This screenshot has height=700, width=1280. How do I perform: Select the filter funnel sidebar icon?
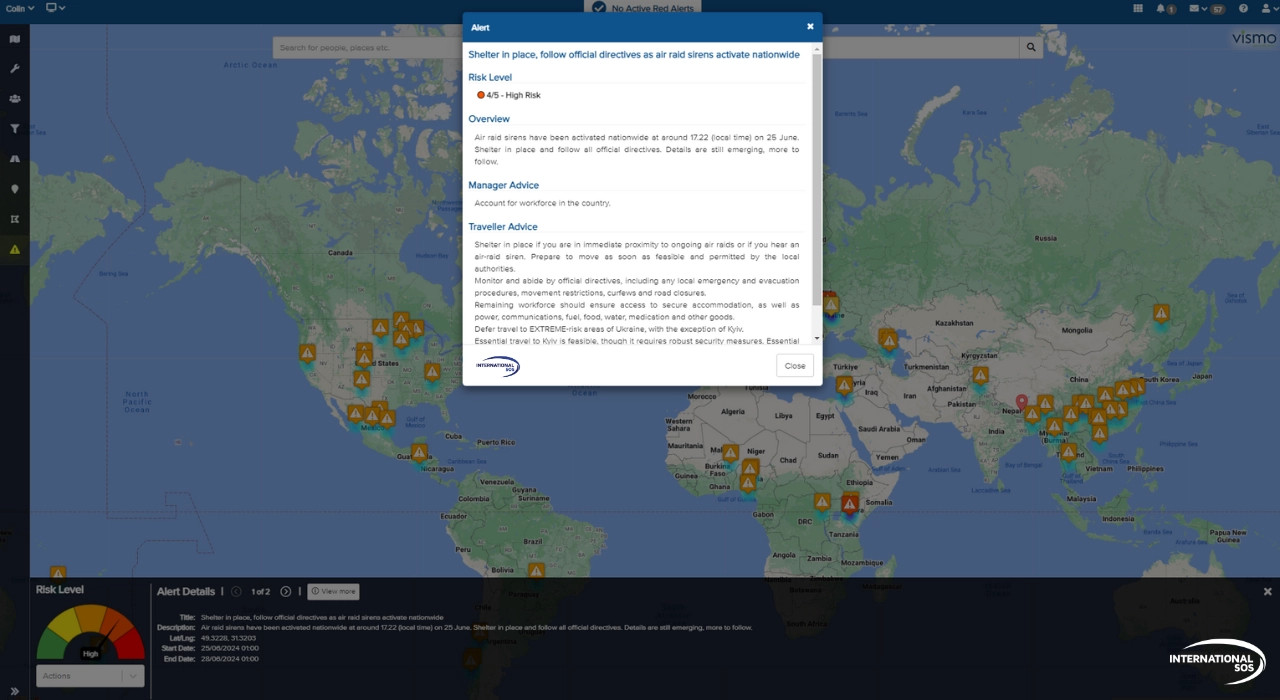click(14, 129)
